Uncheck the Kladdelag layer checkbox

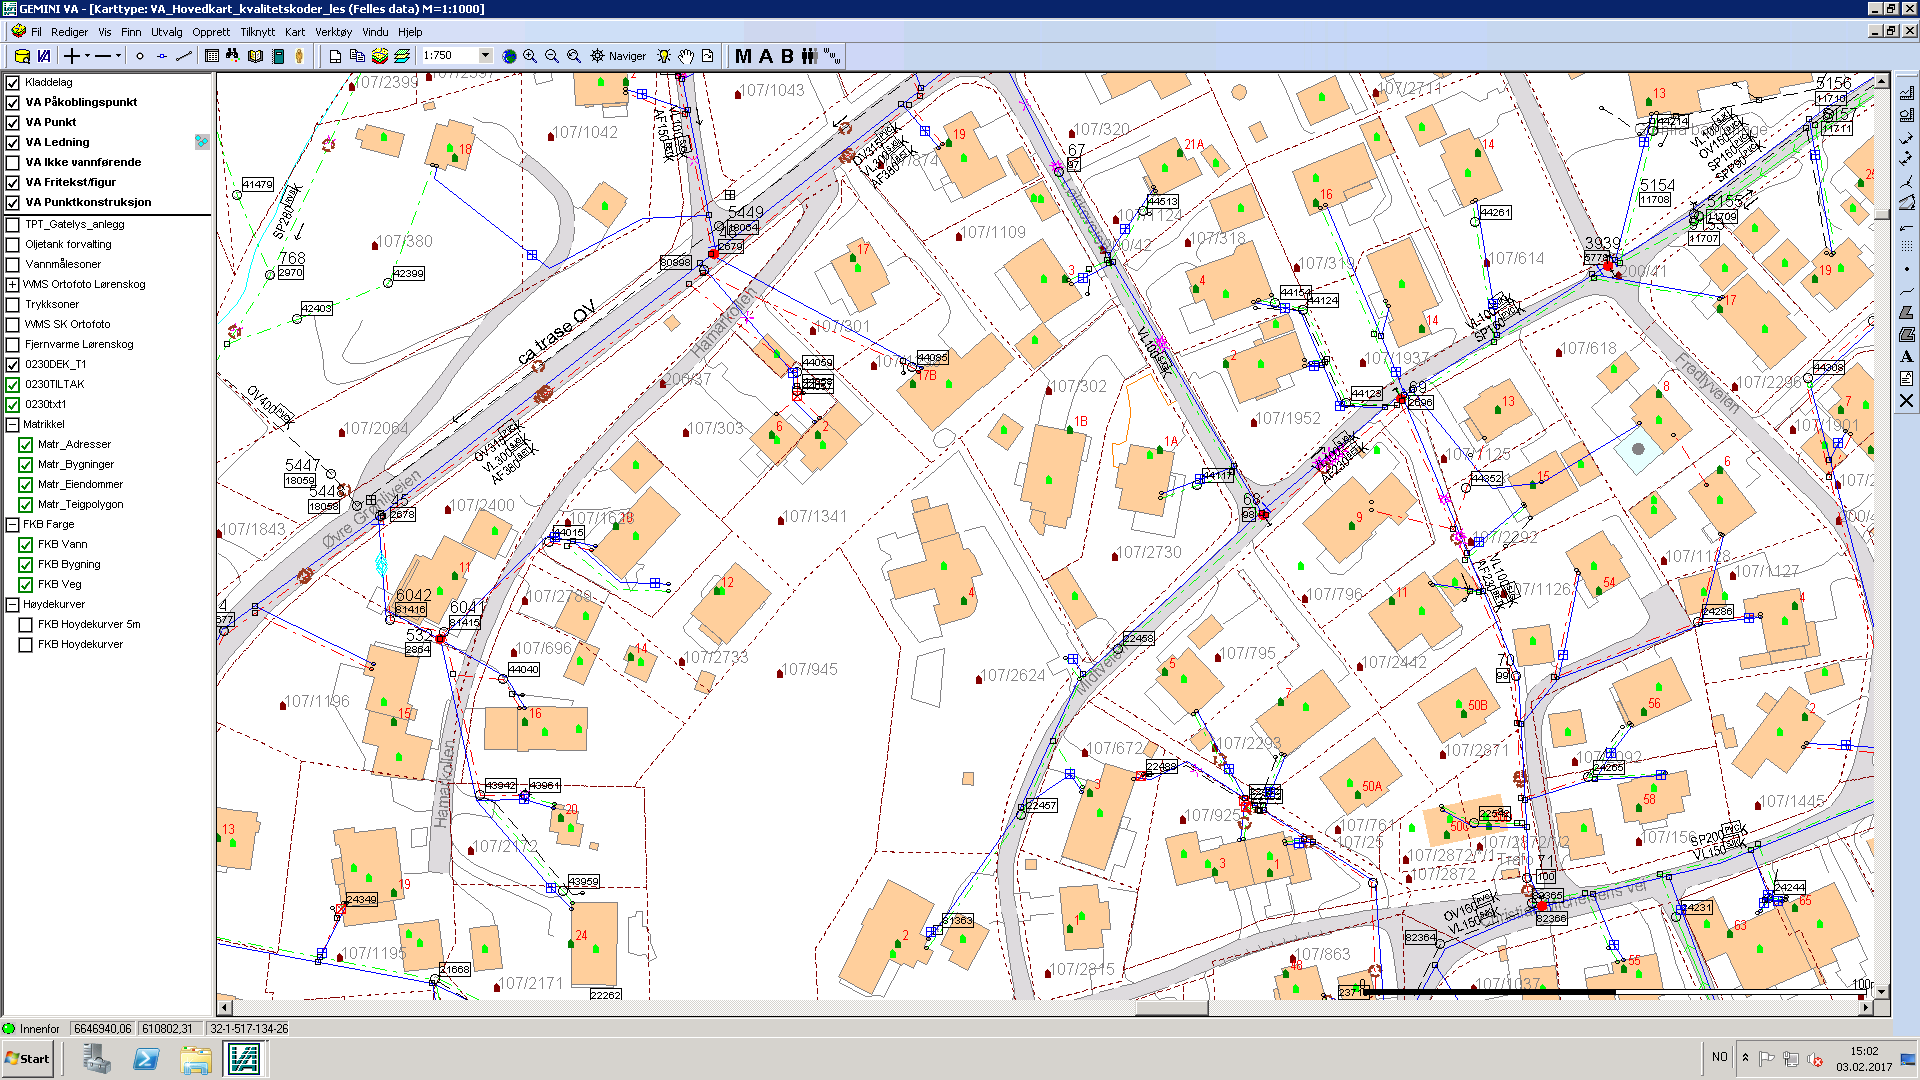coord(13,83)
